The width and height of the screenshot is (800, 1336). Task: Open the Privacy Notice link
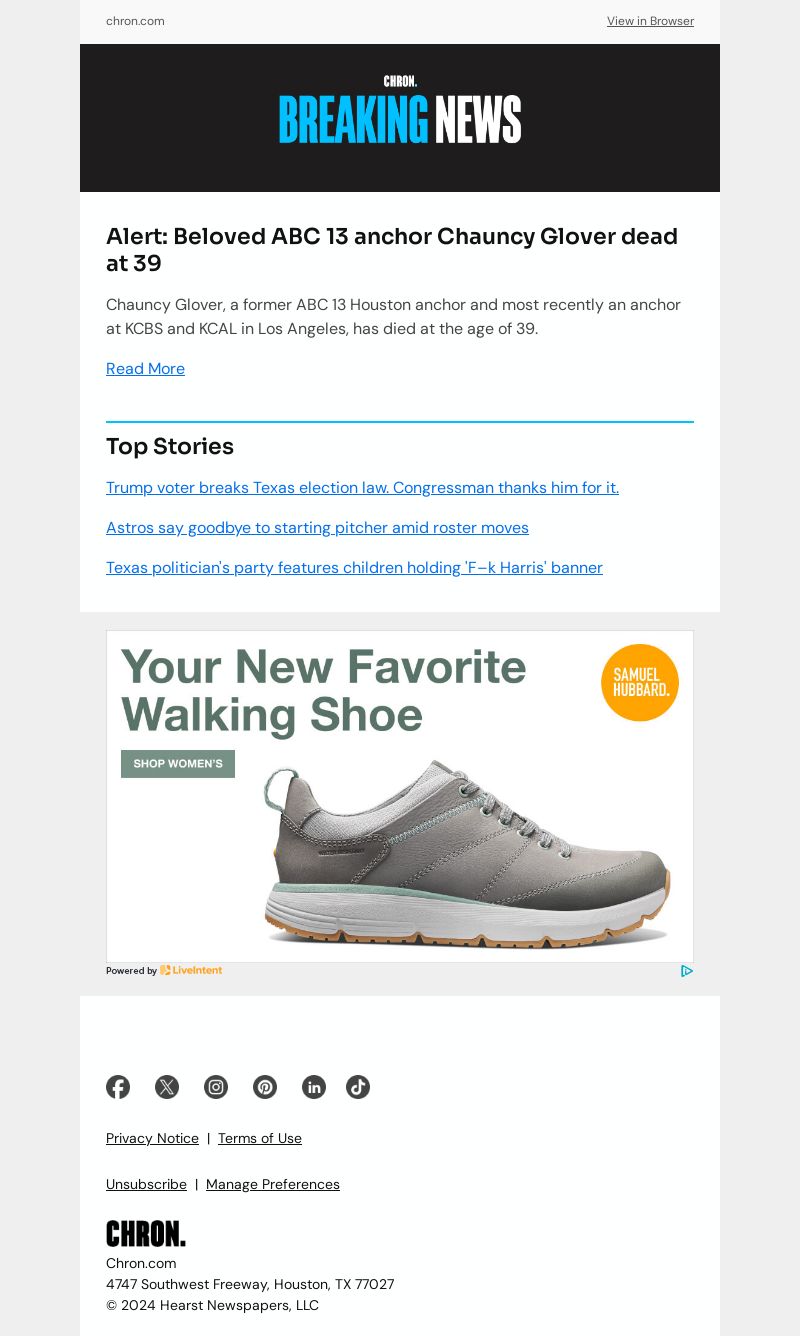coord(152,1138)
